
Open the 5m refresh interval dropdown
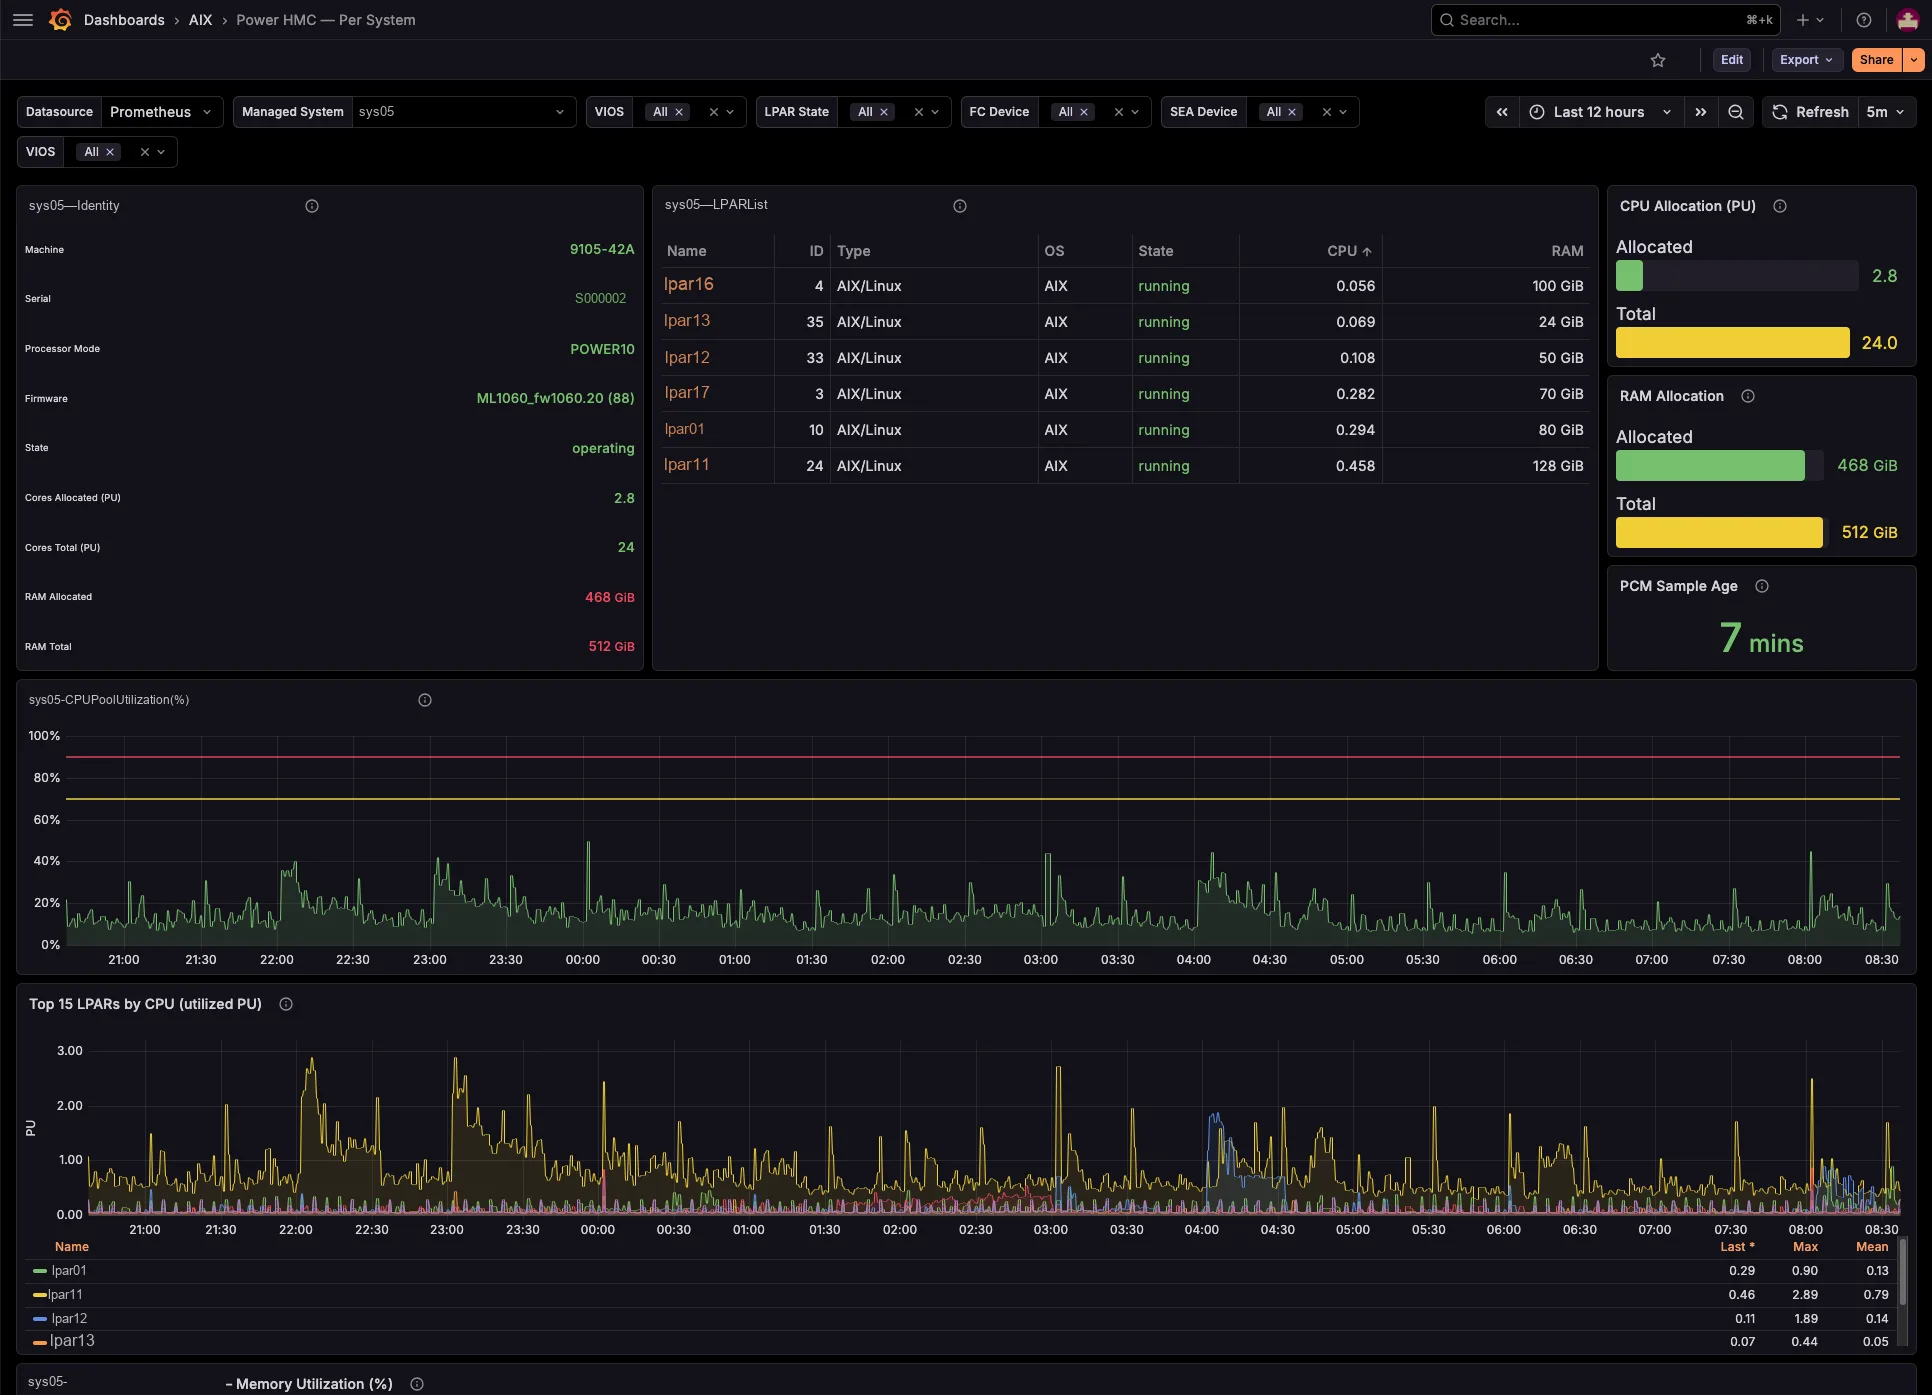click(1886, 112)
